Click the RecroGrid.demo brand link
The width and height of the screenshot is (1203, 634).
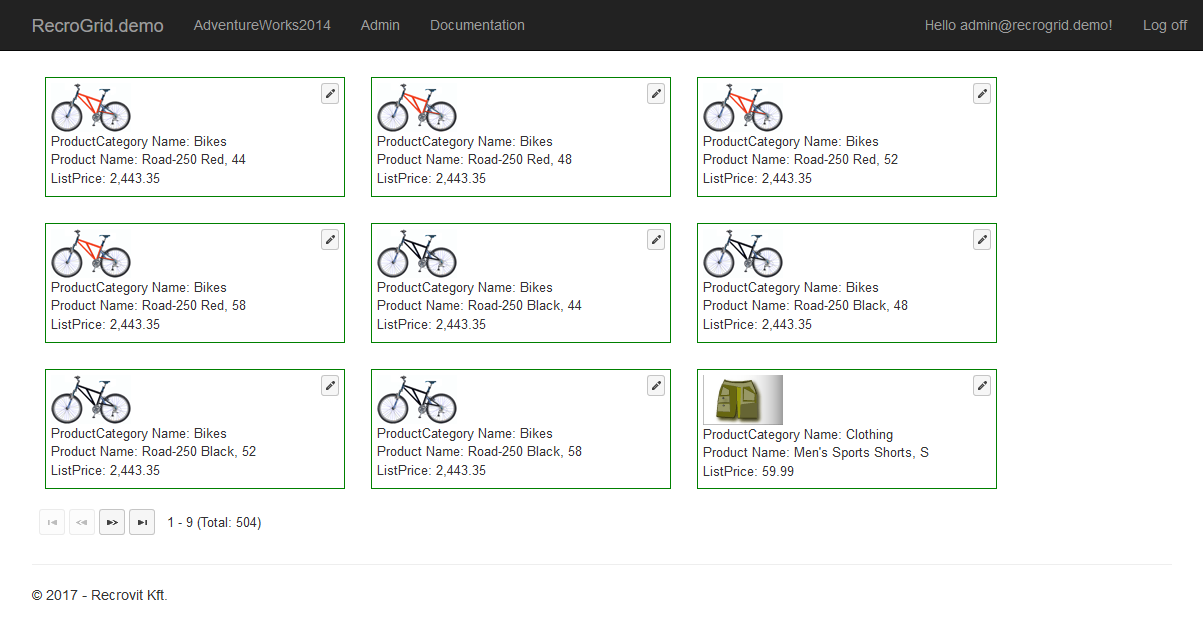[97, 25]
